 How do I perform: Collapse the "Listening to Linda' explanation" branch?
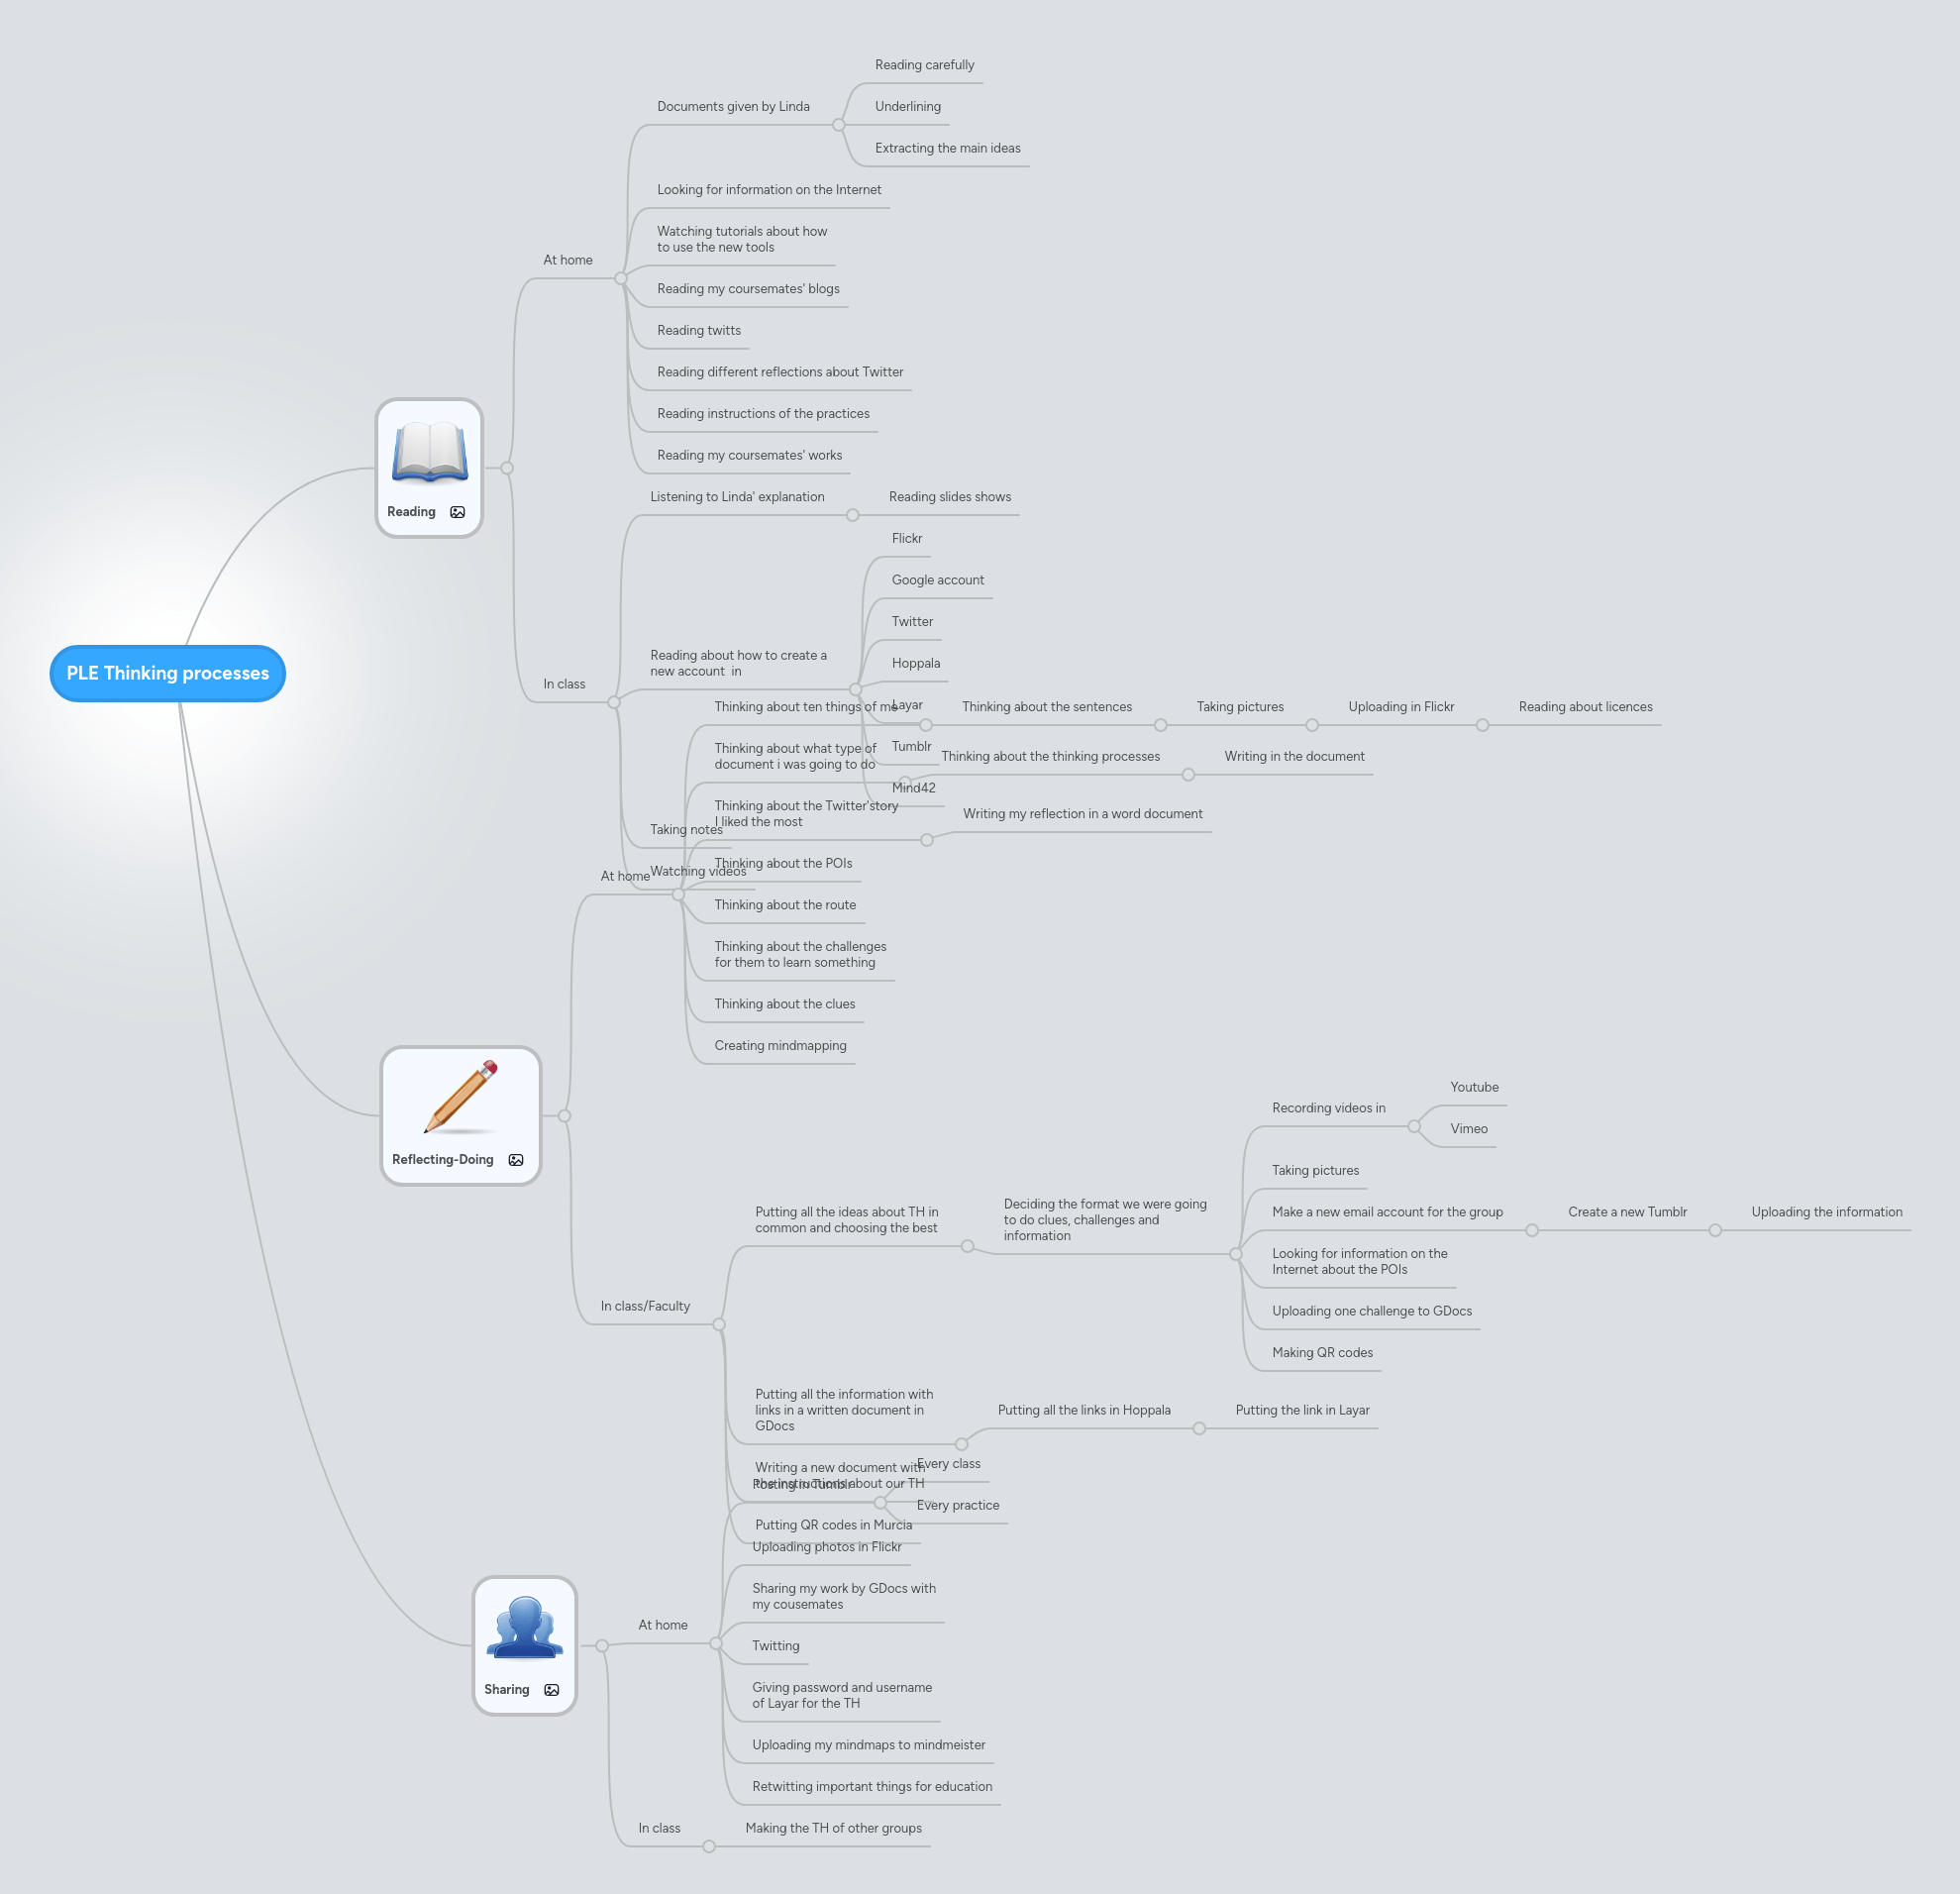click(852, 515)
